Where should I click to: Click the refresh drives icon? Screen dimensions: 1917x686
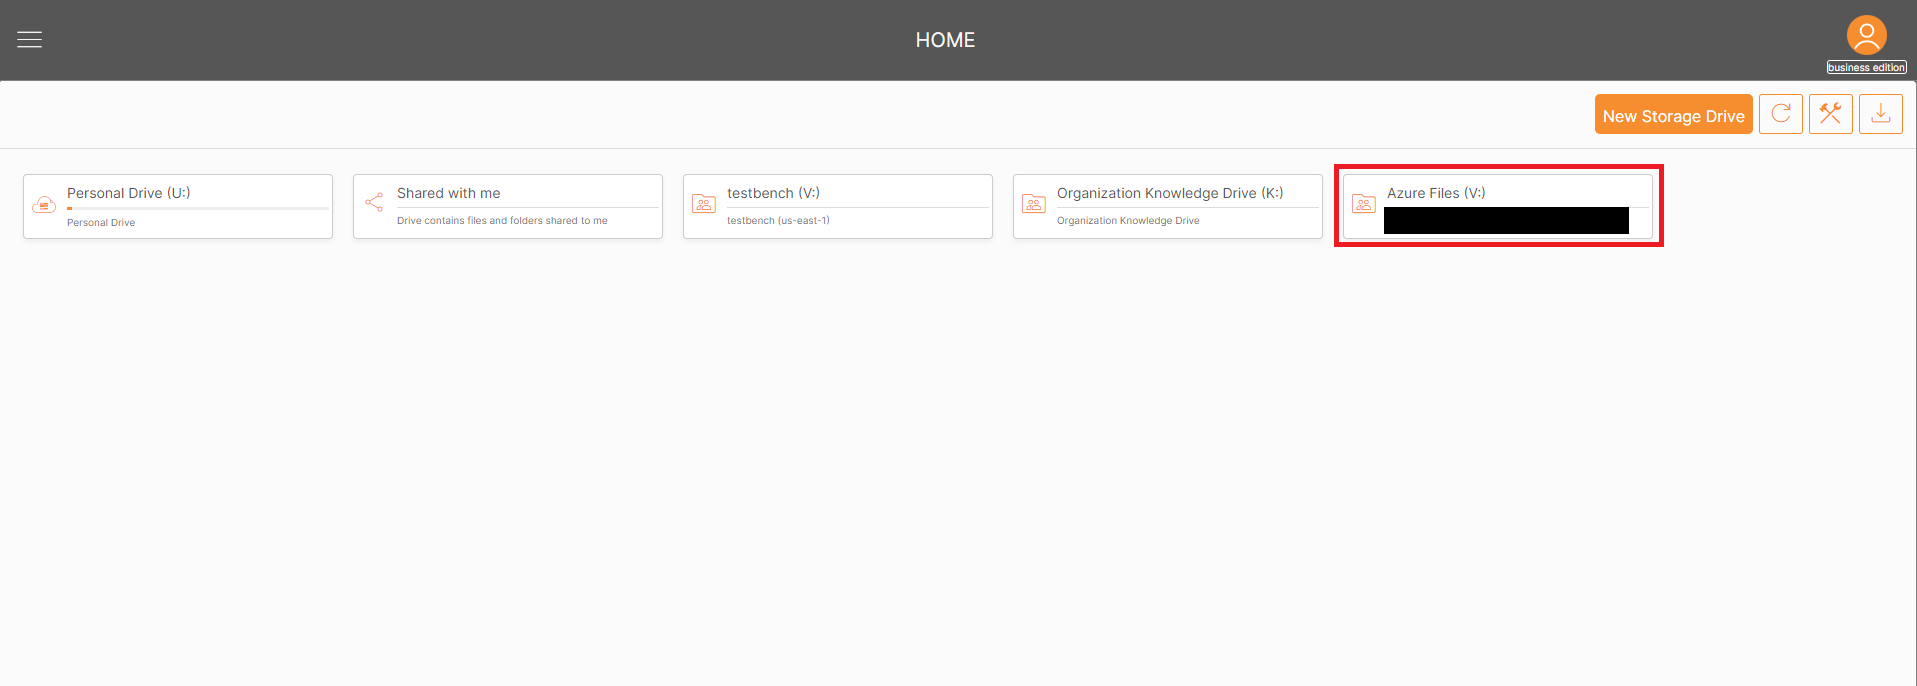coord(1780,114)
